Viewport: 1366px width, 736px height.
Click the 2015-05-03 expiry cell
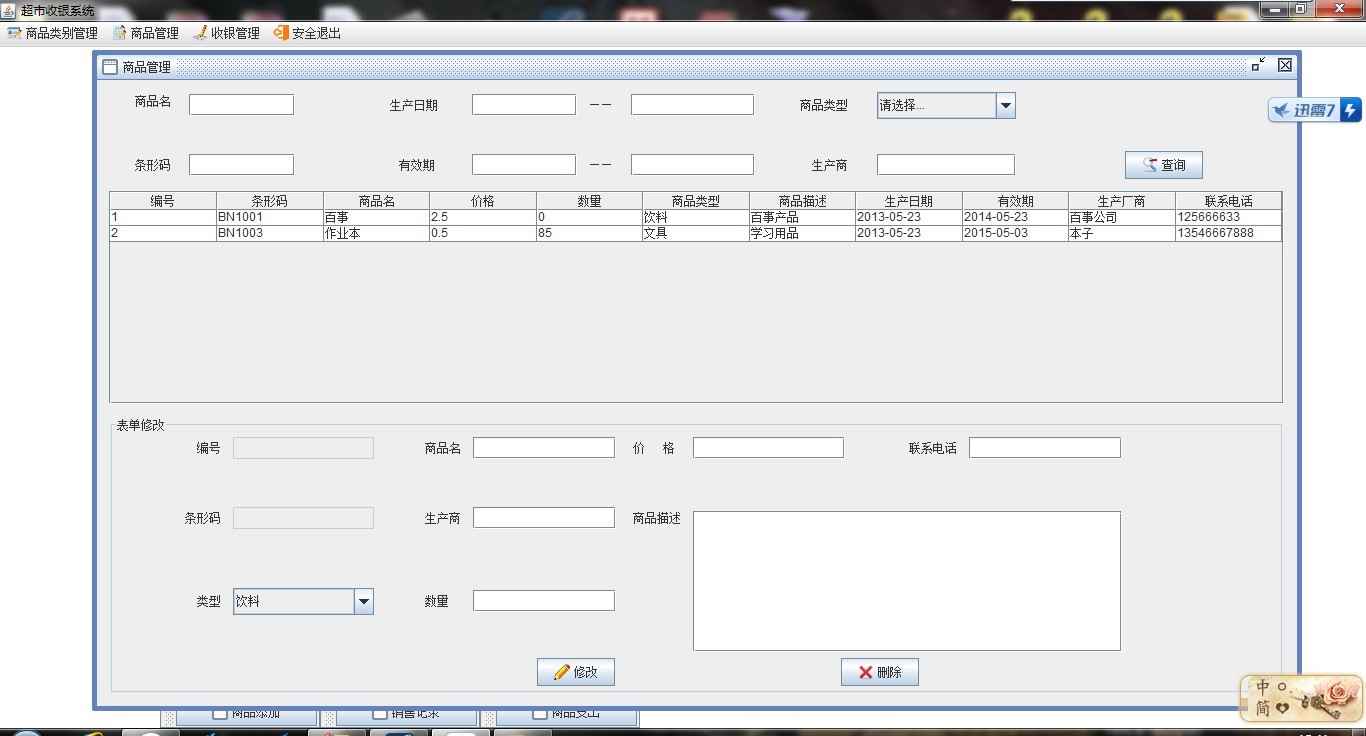tap(1015, 233)
